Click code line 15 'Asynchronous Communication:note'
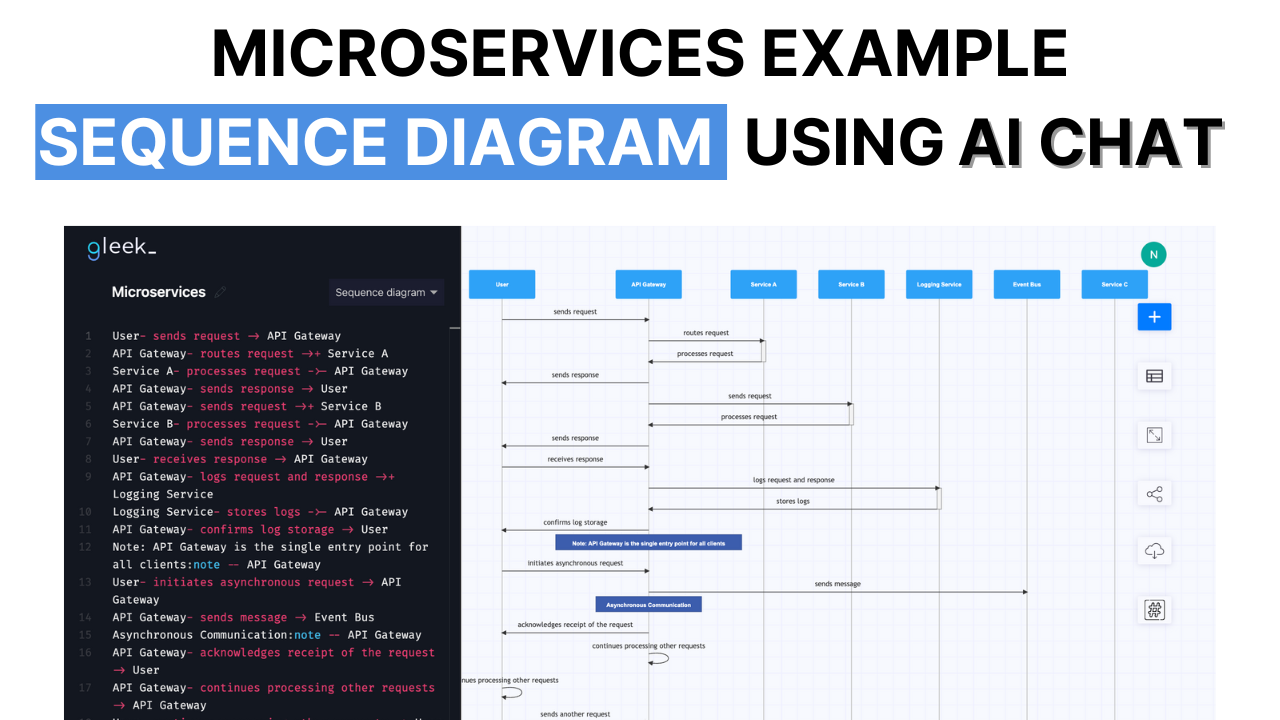Image resolution: width=1280 pixels, height=720 pixels. [x=267, y=635]
